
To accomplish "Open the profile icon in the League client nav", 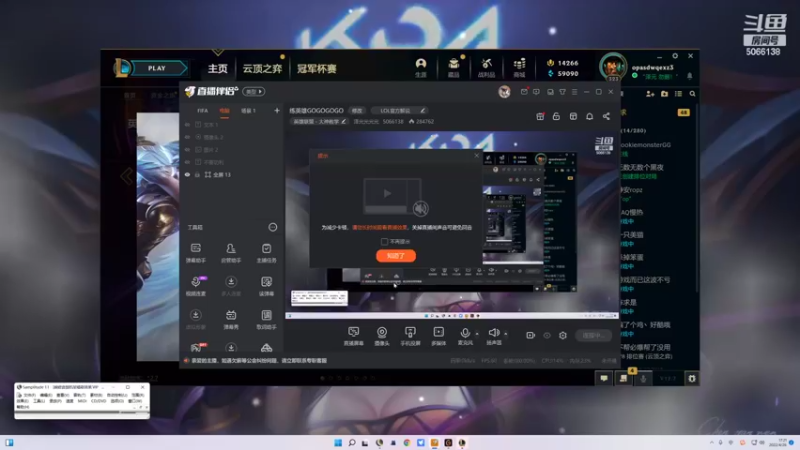I will [420, 67].
